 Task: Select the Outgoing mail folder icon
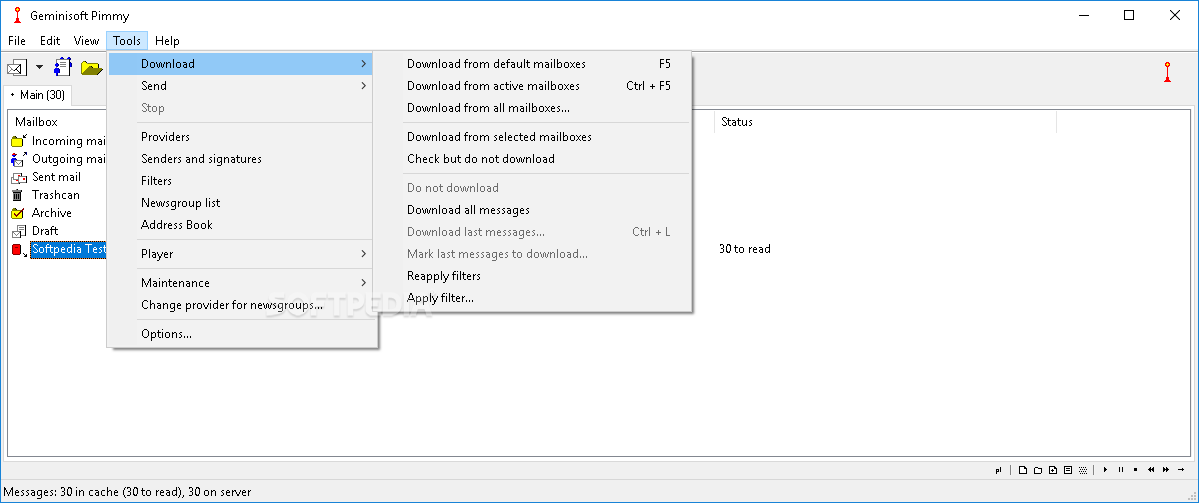coord(19,159)
